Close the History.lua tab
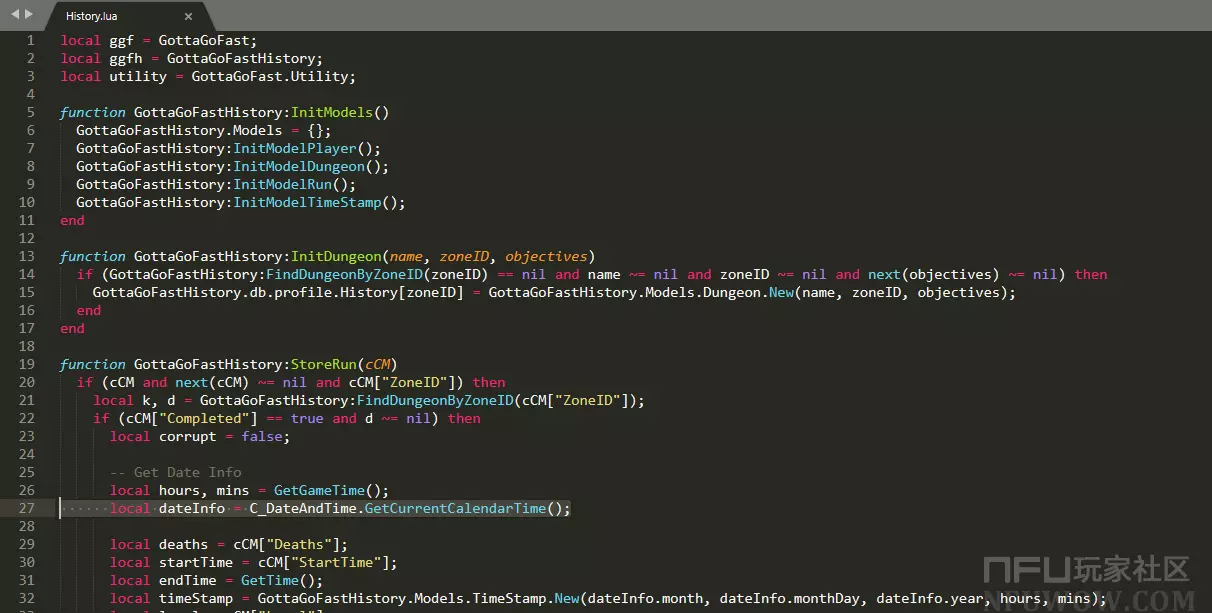1212x613 pixels. [x=188, y=16]
